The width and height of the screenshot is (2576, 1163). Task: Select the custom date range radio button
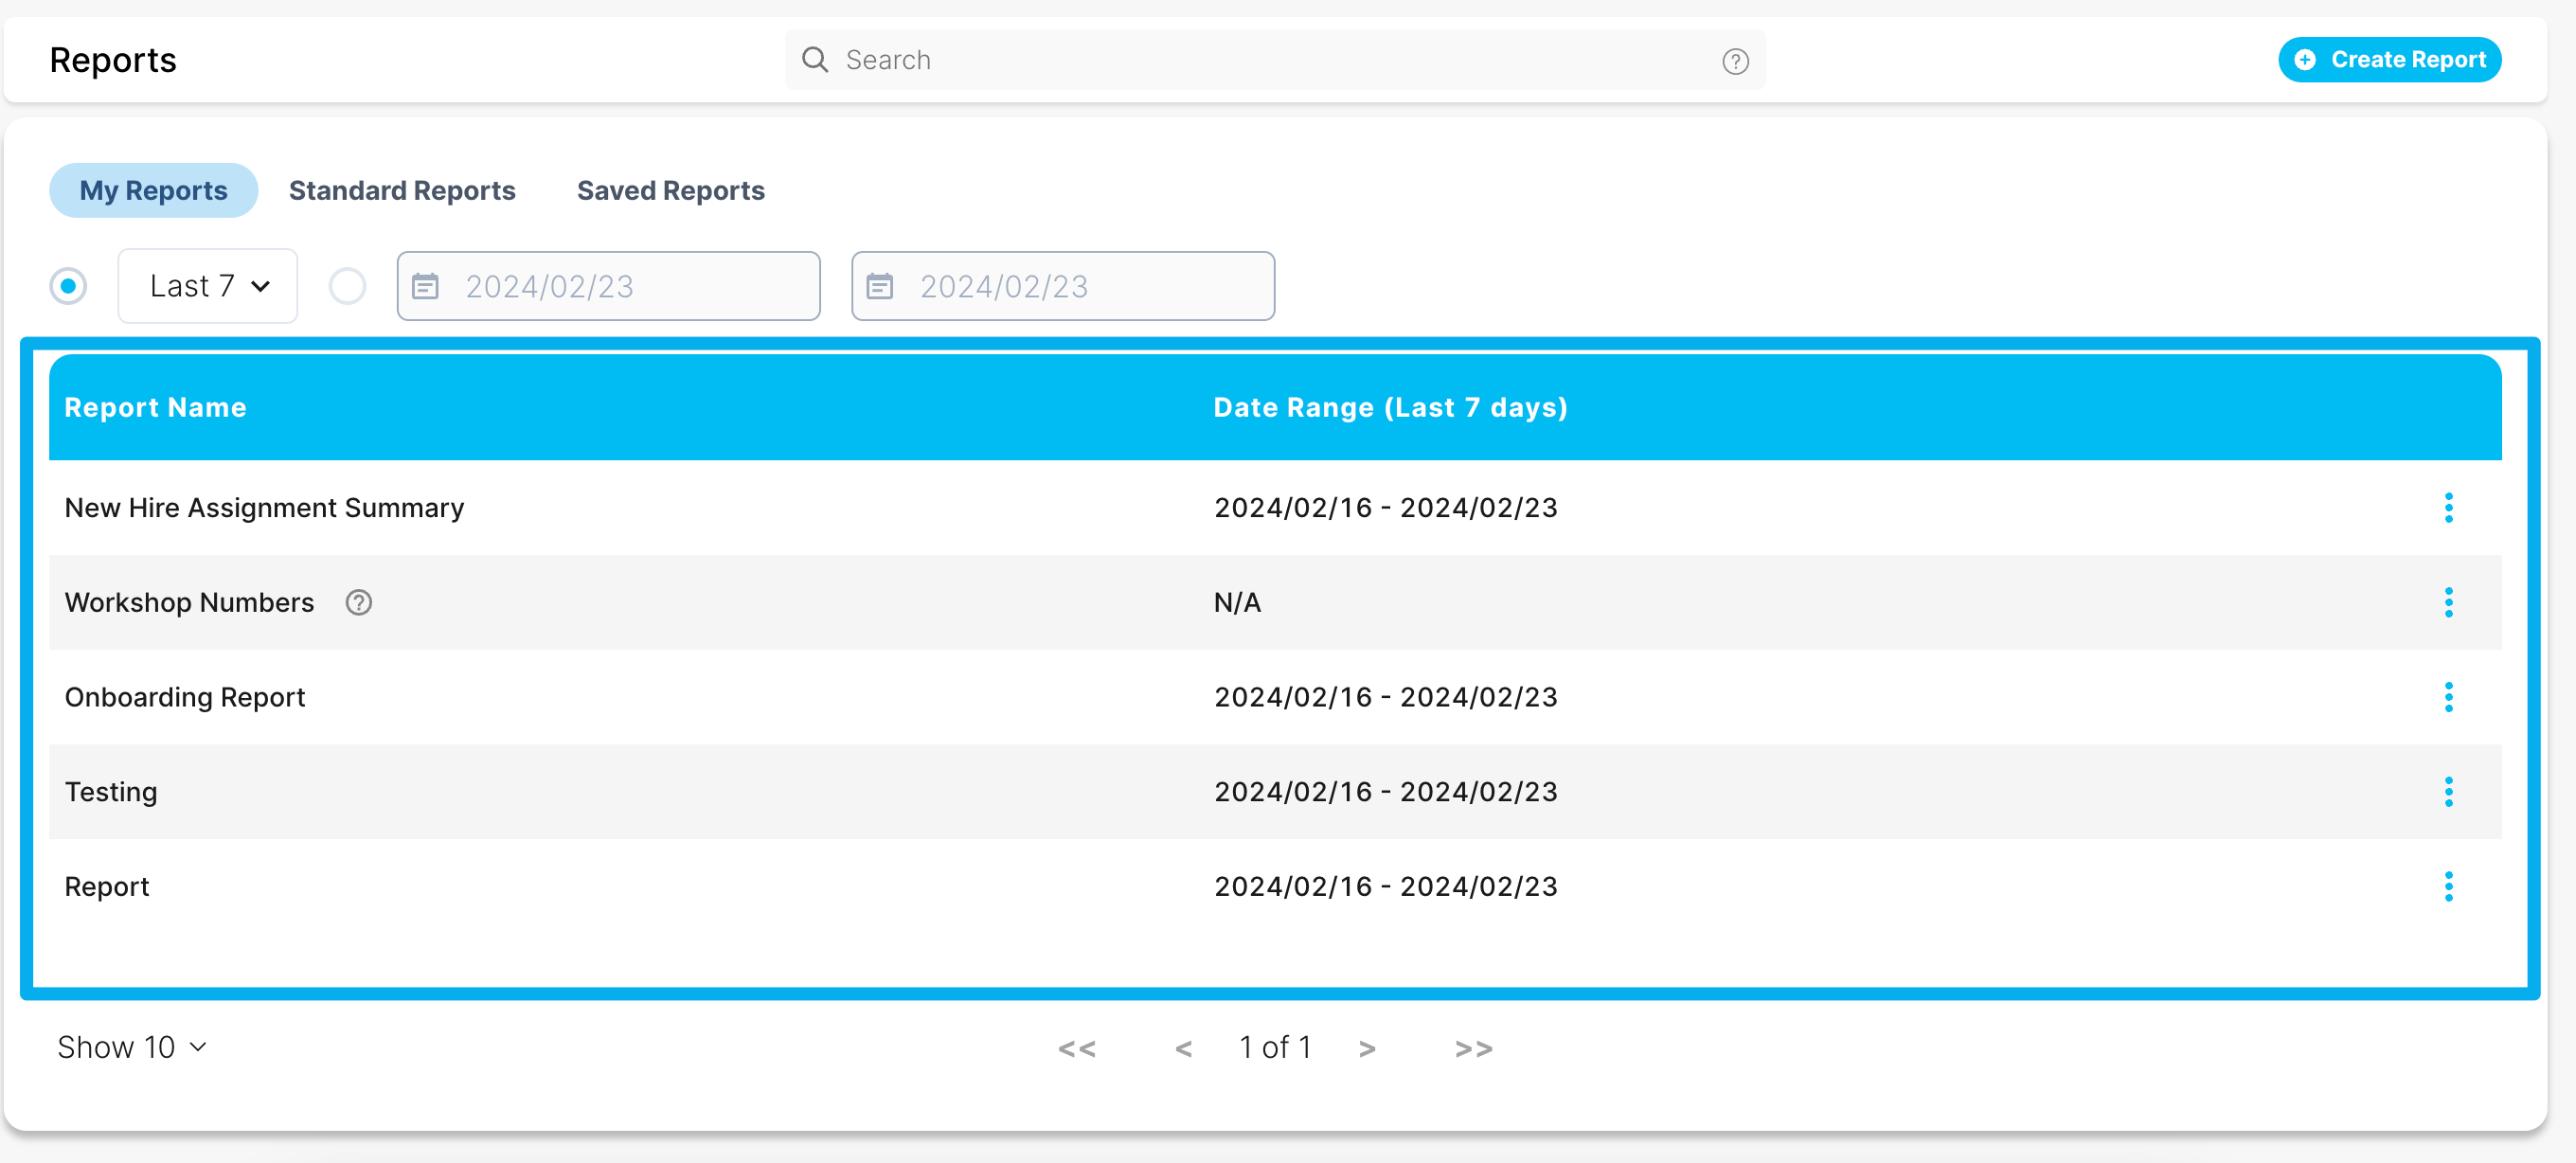tap(347, 287)
